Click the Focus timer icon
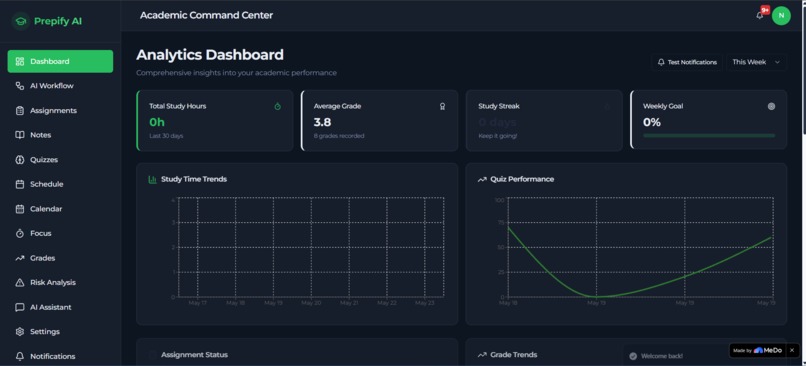 [20, 233]
